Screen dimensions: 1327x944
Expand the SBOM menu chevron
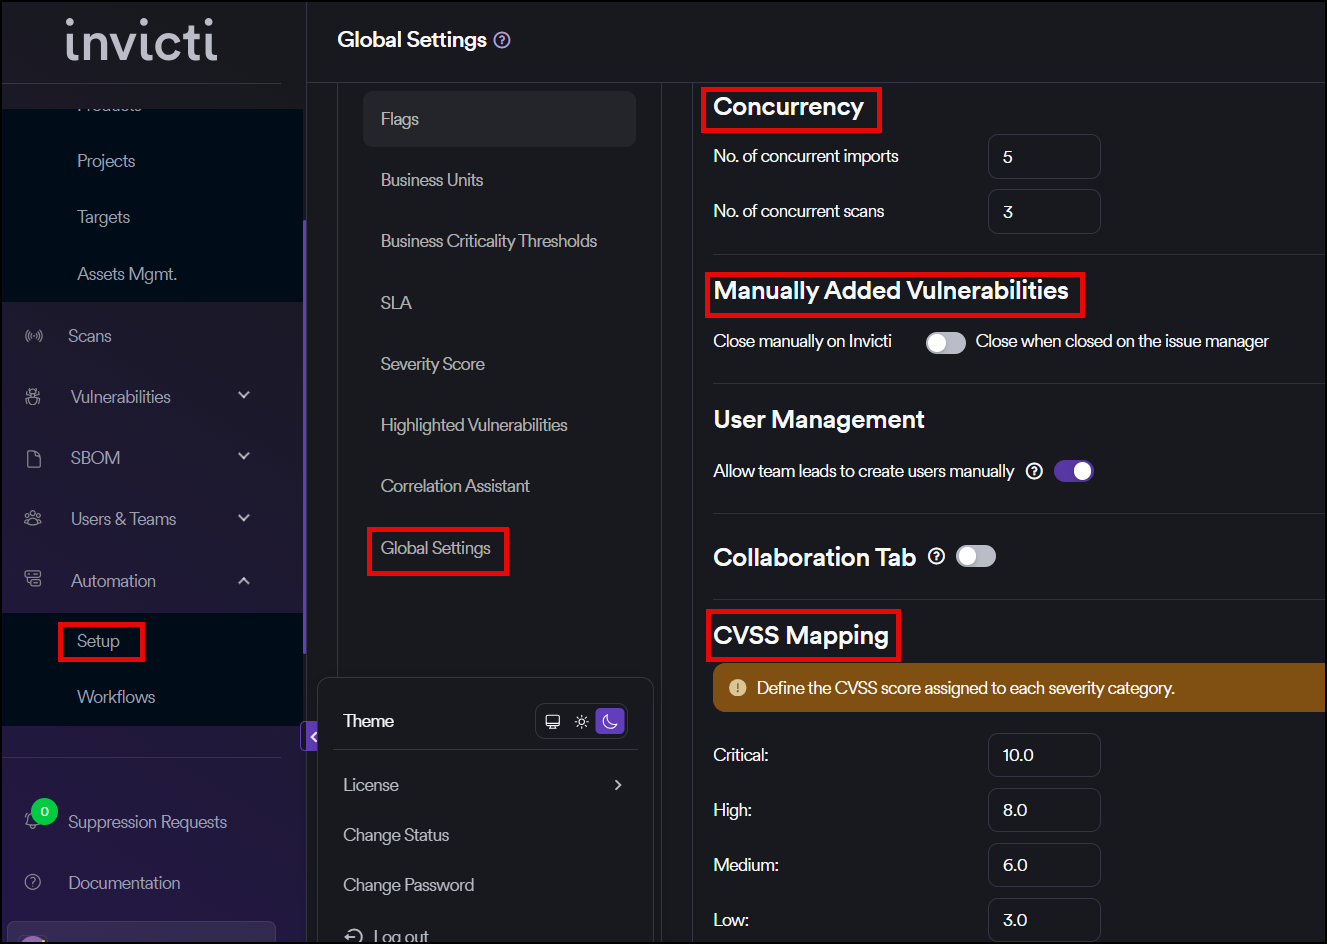tap(244, 457)
